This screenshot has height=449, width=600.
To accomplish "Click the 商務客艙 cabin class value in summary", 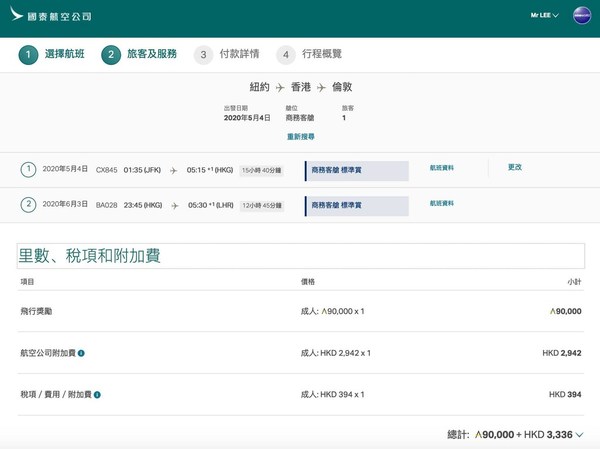I will point(300,118).
